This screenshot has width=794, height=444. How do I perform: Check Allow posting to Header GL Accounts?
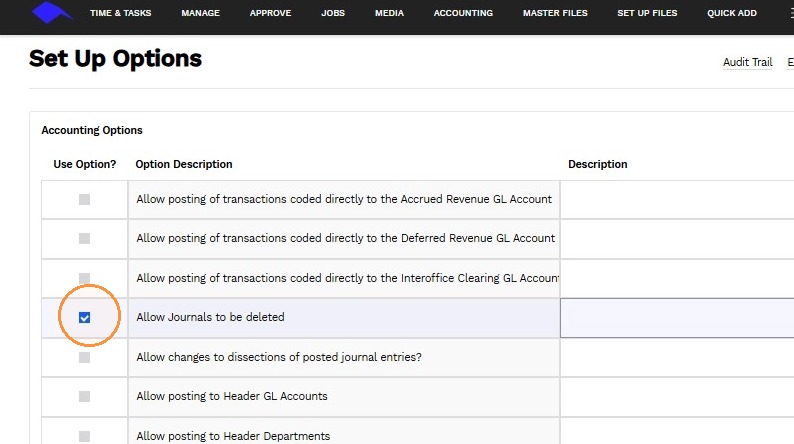tap(85, 396)
